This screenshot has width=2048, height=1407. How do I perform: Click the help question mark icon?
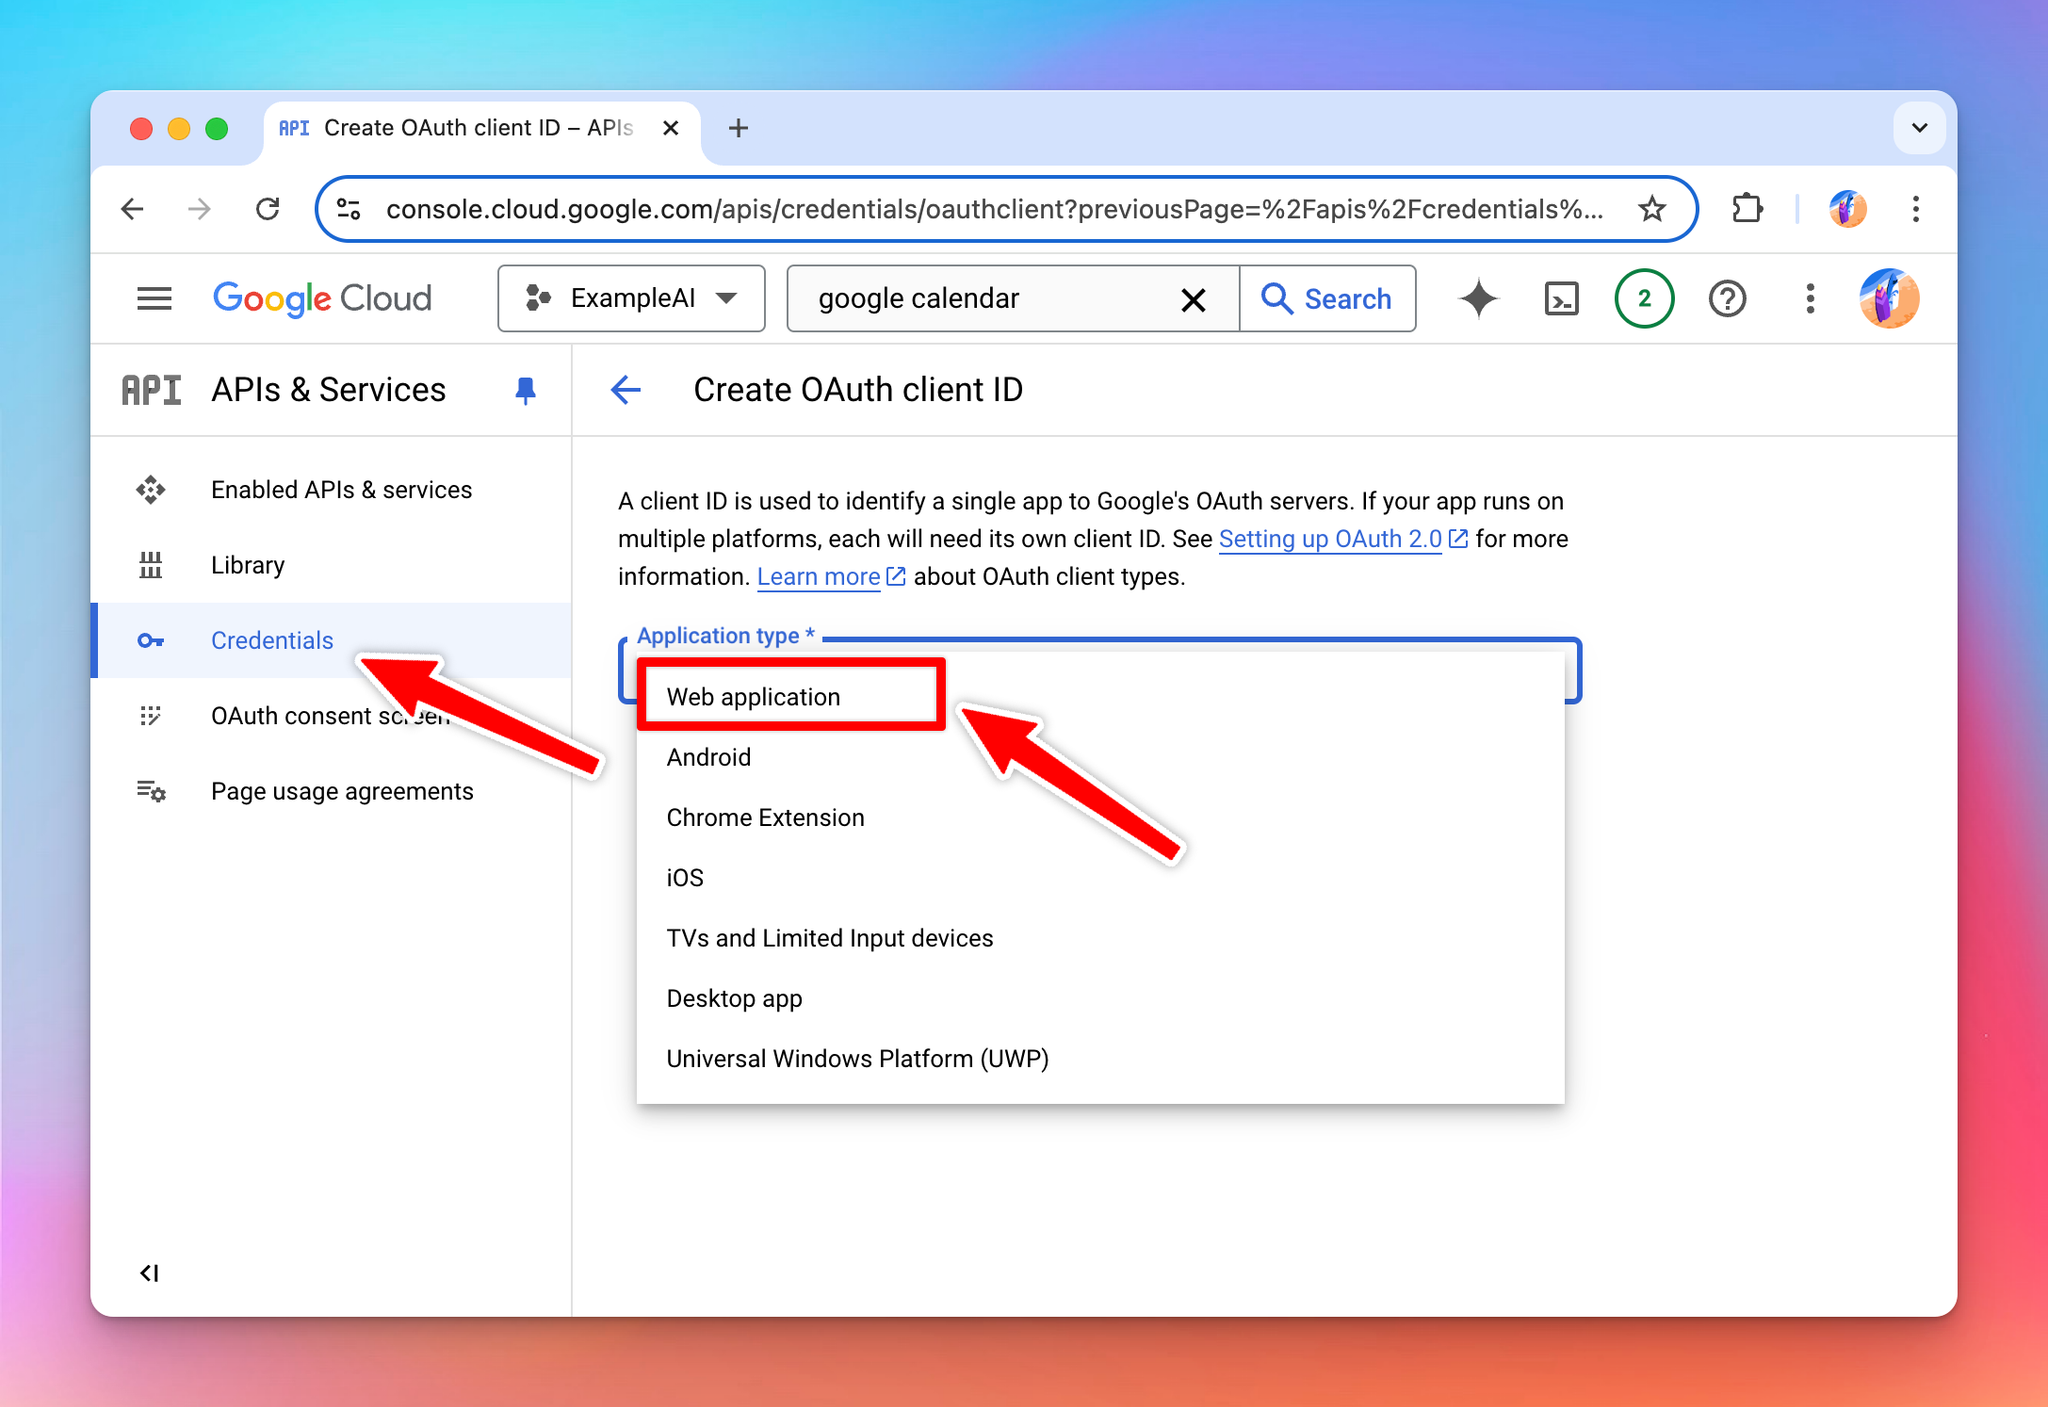click(x=1724, y=299)
